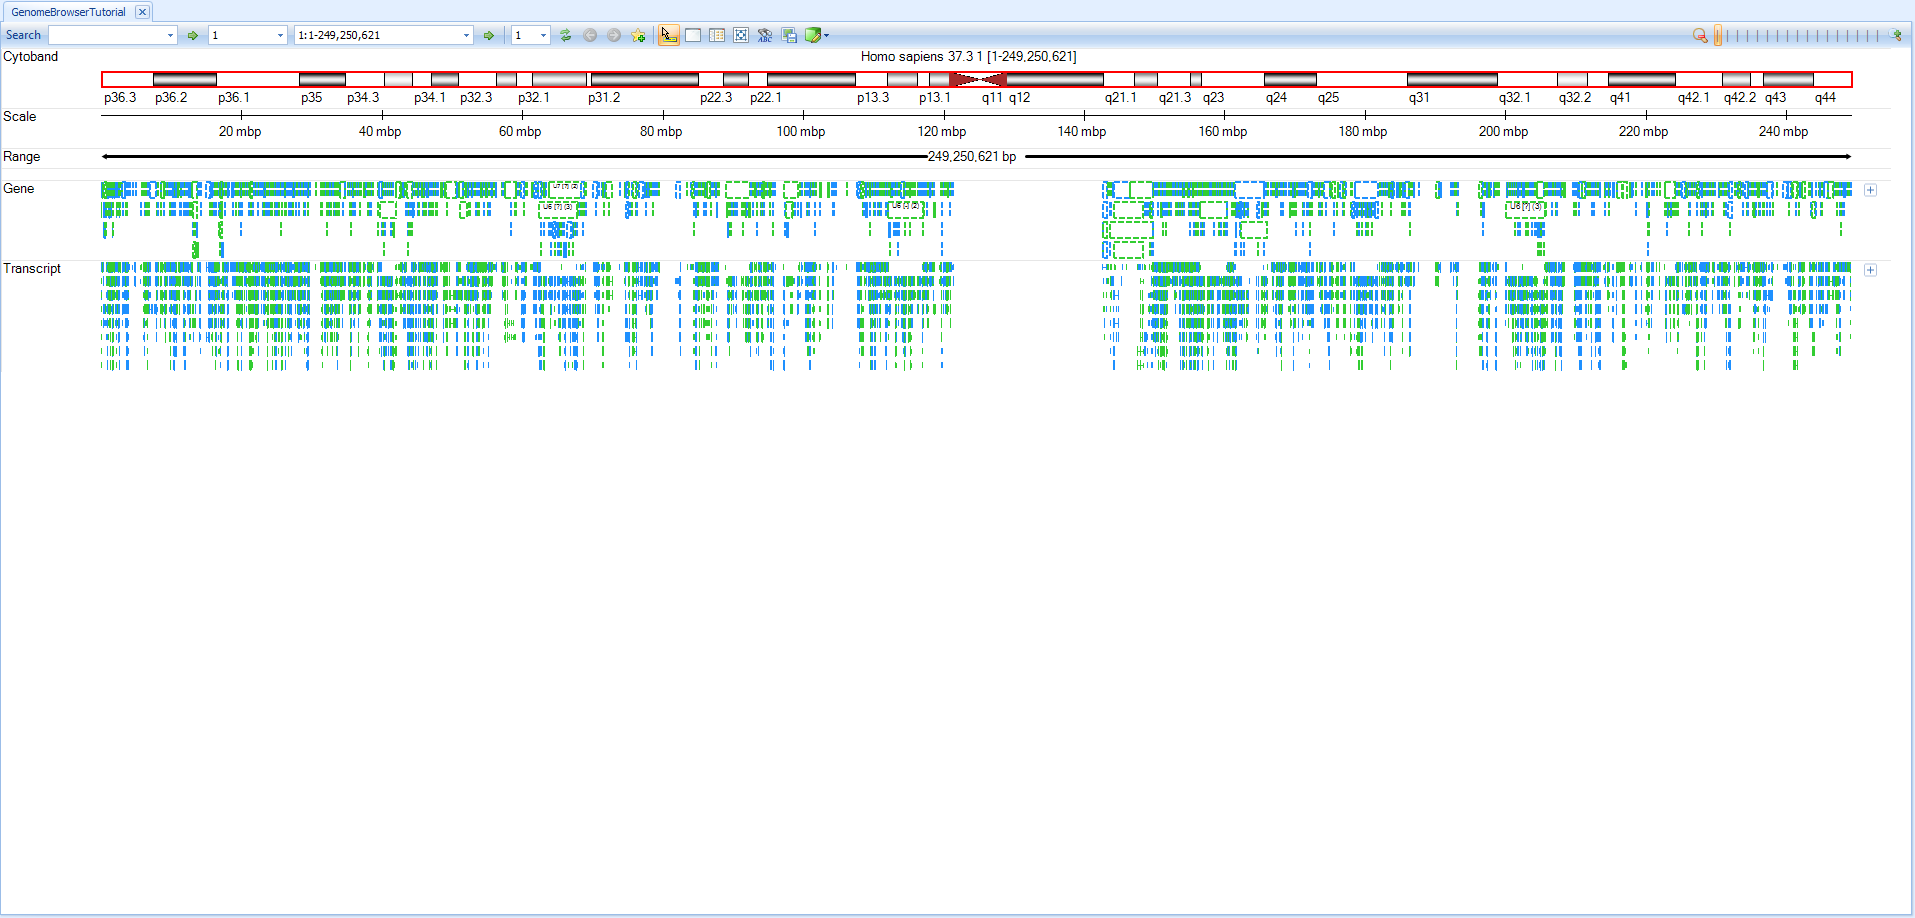1915x918 pixels.
Task: Open the chromosome number dropdown
Action: click(280, 35)
